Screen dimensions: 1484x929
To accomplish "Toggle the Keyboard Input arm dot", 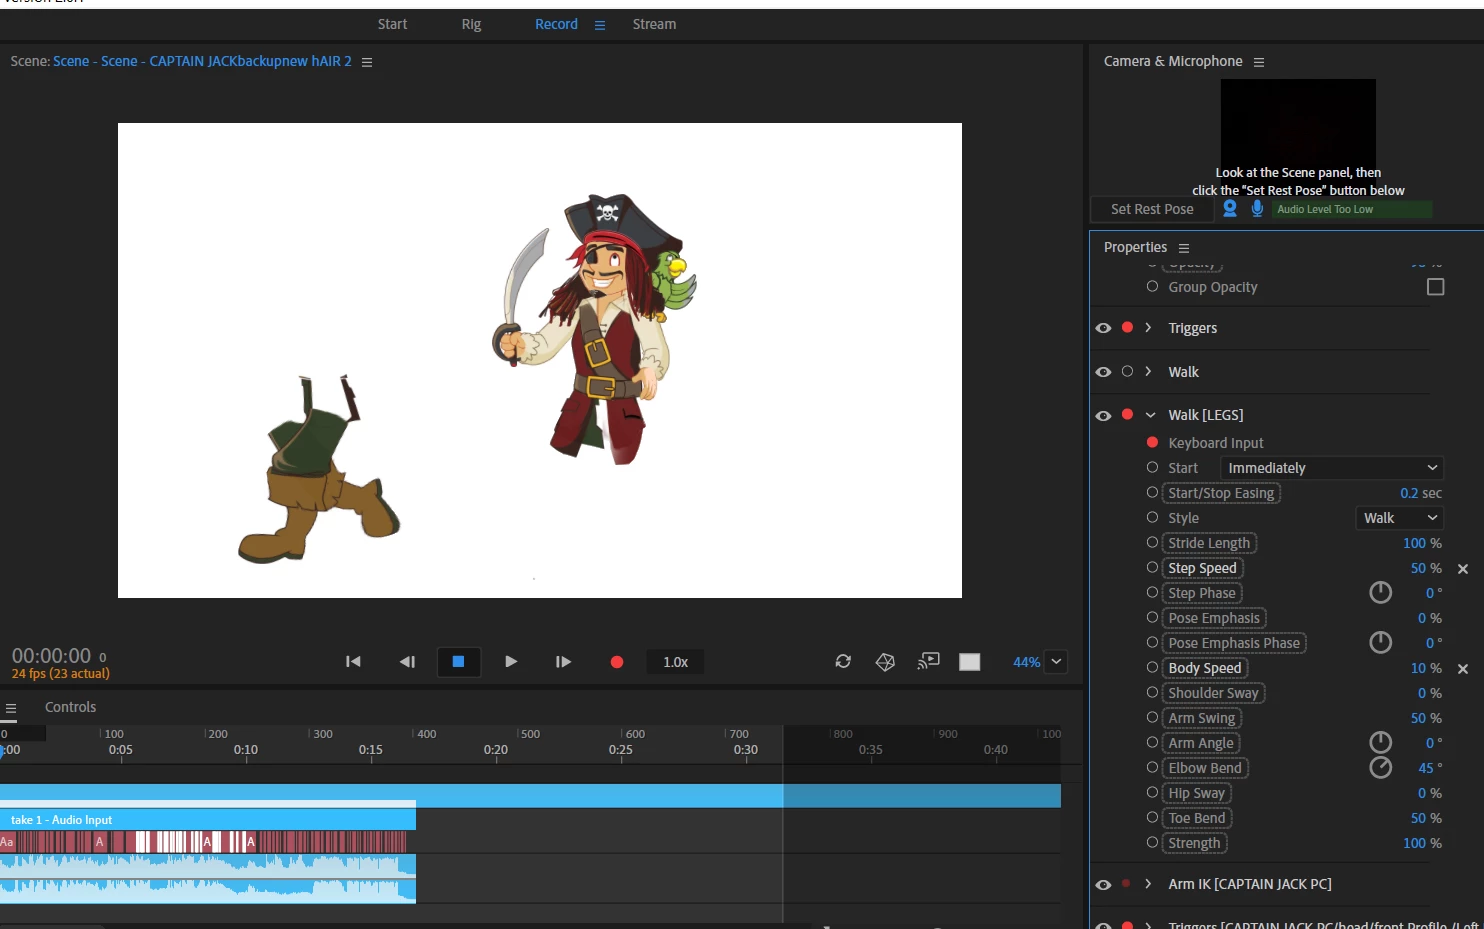I will coord(1152,442).
